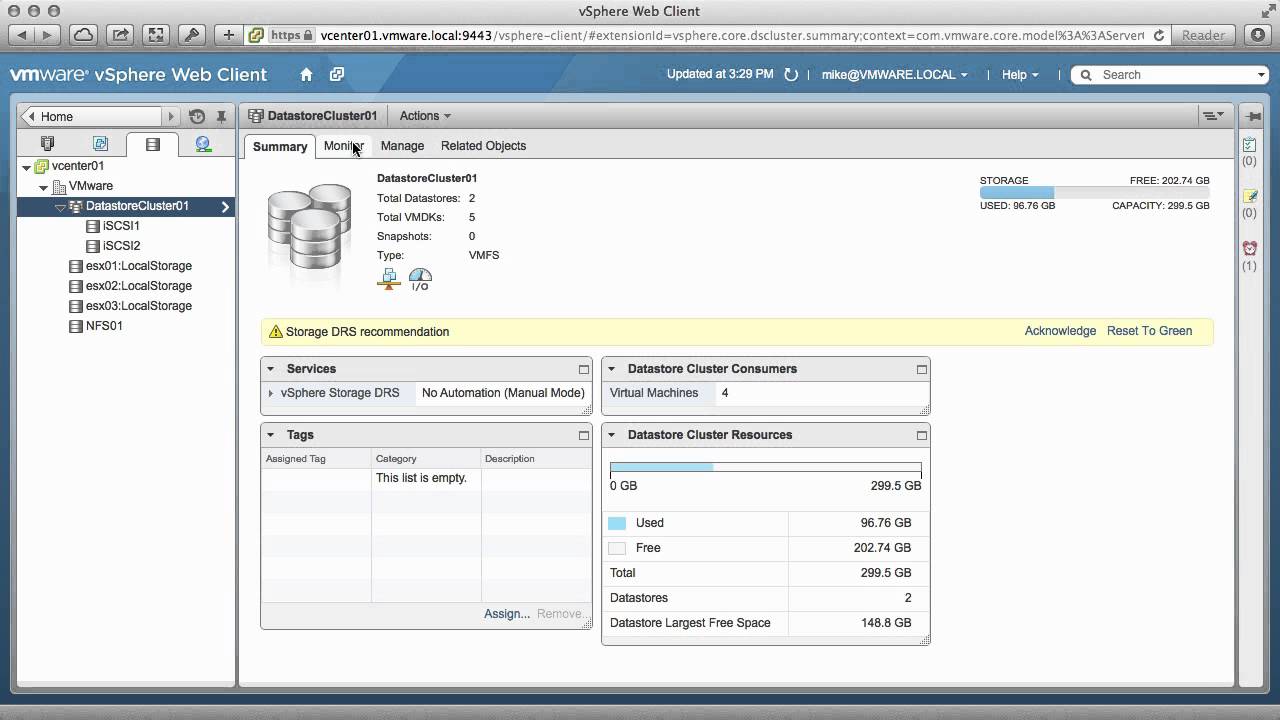
Task: Click Safari downloads button
Action: pyautogui.click(x=1259, y=35)
